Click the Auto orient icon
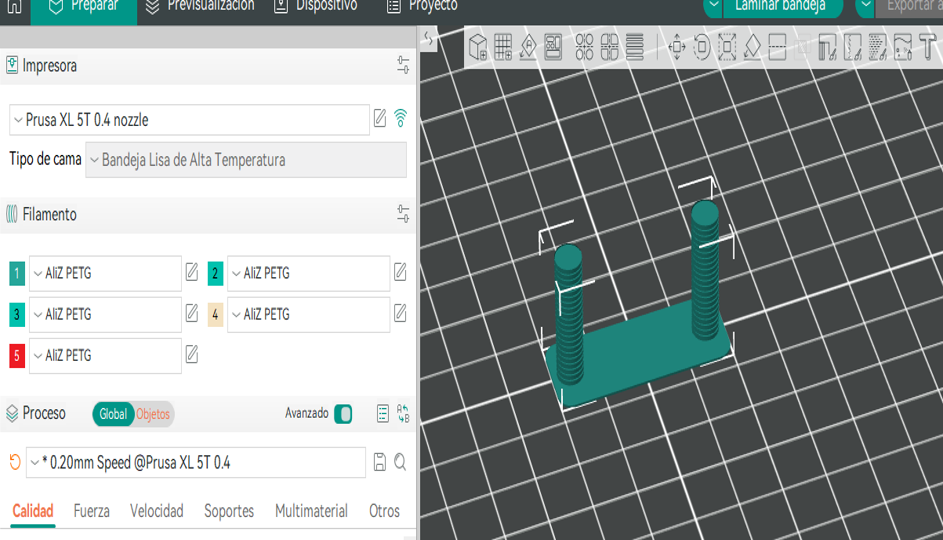This screenshot has height=540, width=943. pos(528,47)
